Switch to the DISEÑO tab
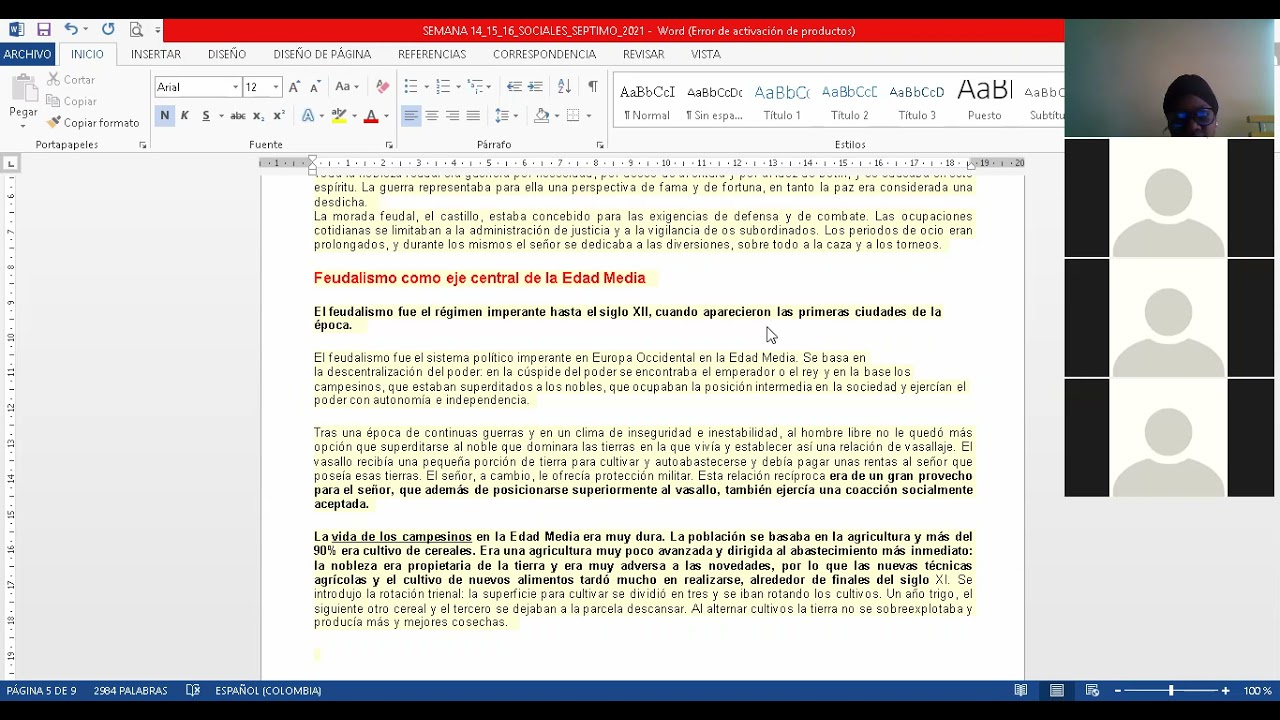The image size is (1280, 720). coord(227,54)
